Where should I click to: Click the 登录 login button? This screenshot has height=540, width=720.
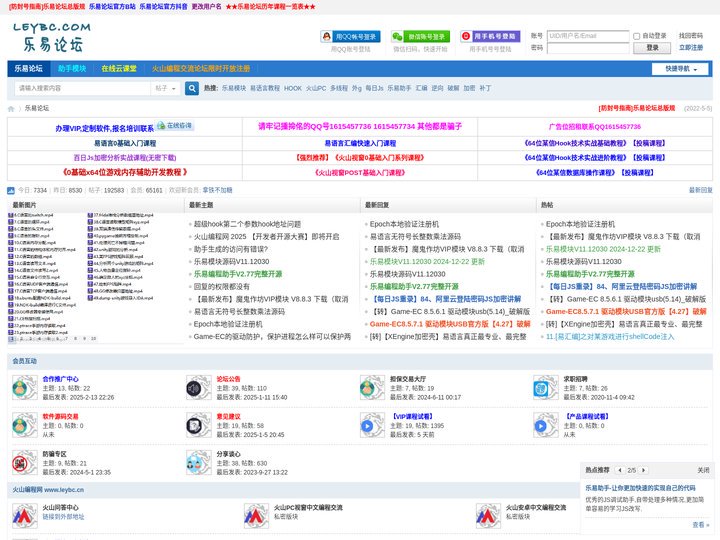pos(652,48)
